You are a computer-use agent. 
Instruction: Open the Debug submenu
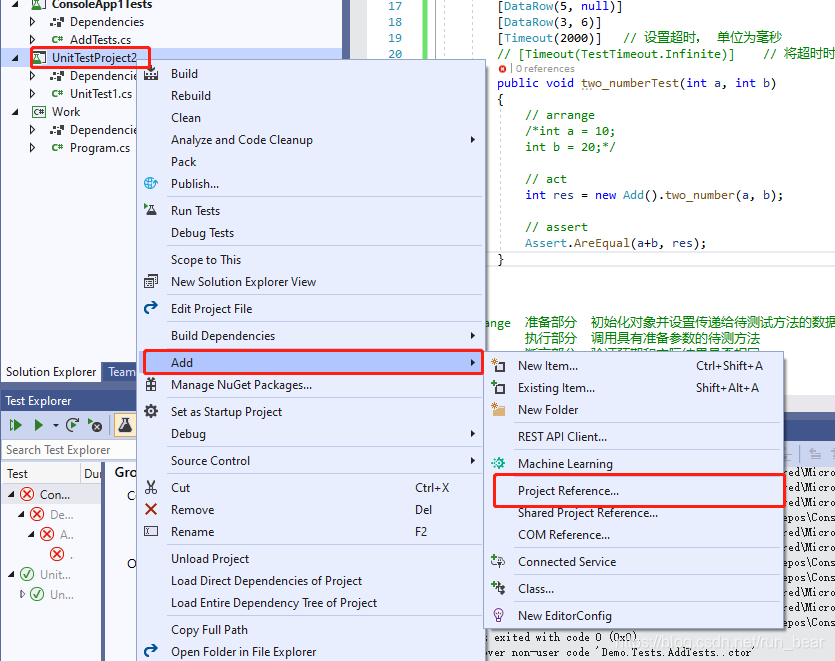[x=312, y=434]
